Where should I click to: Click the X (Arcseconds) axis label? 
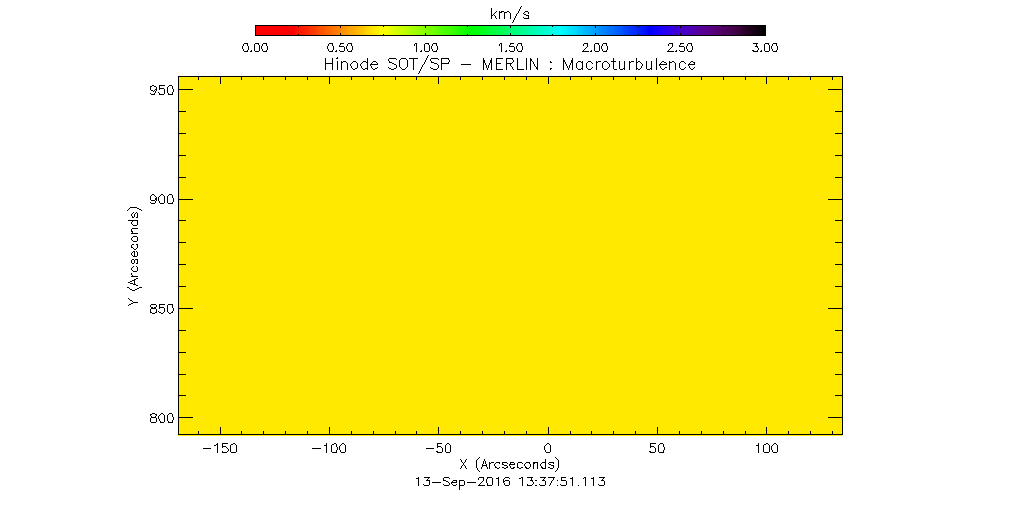pos(510,465)
